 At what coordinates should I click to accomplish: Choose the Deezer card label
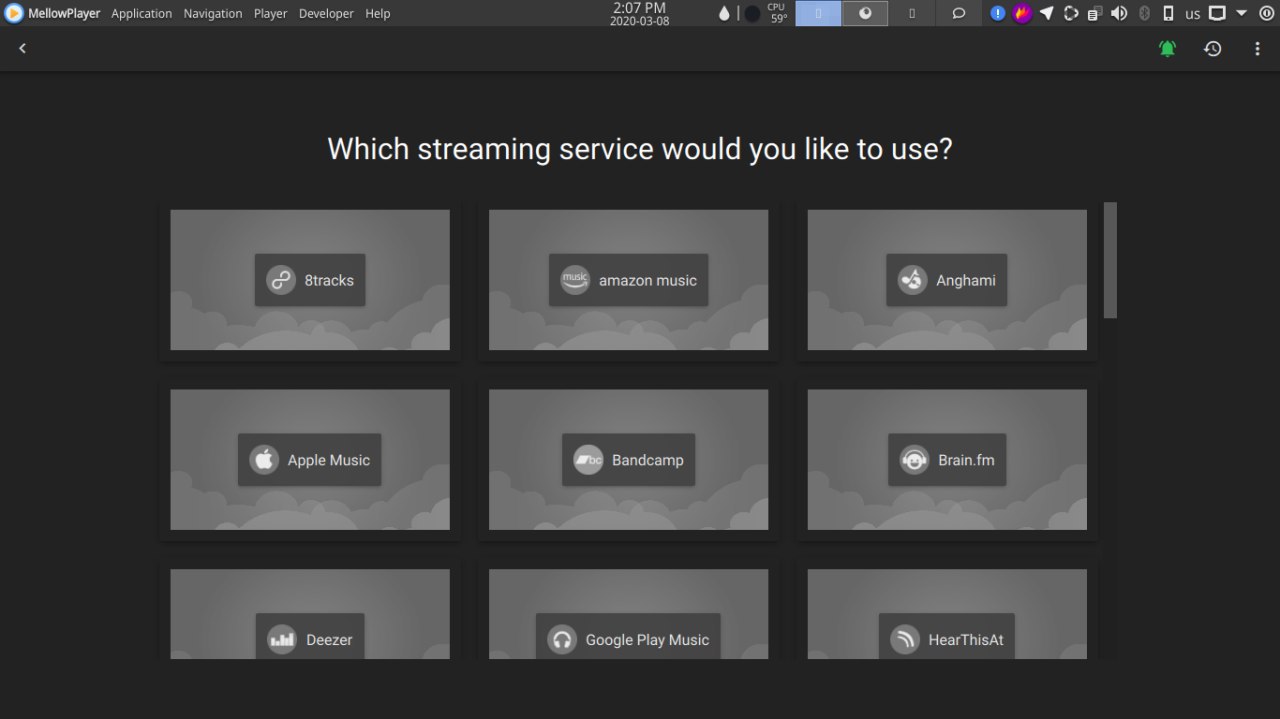329,640
